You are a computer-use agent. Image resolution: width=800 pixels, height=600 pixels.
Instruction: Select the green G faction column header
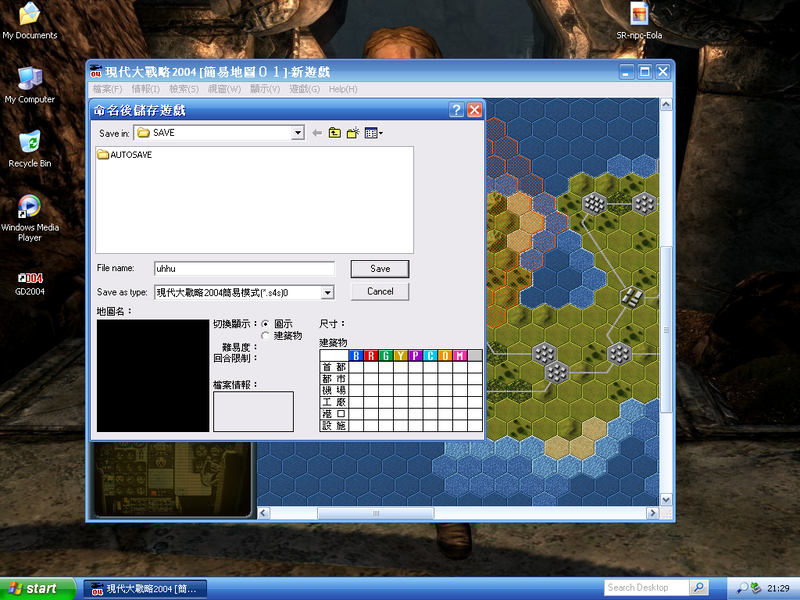(x=386, y=356)
